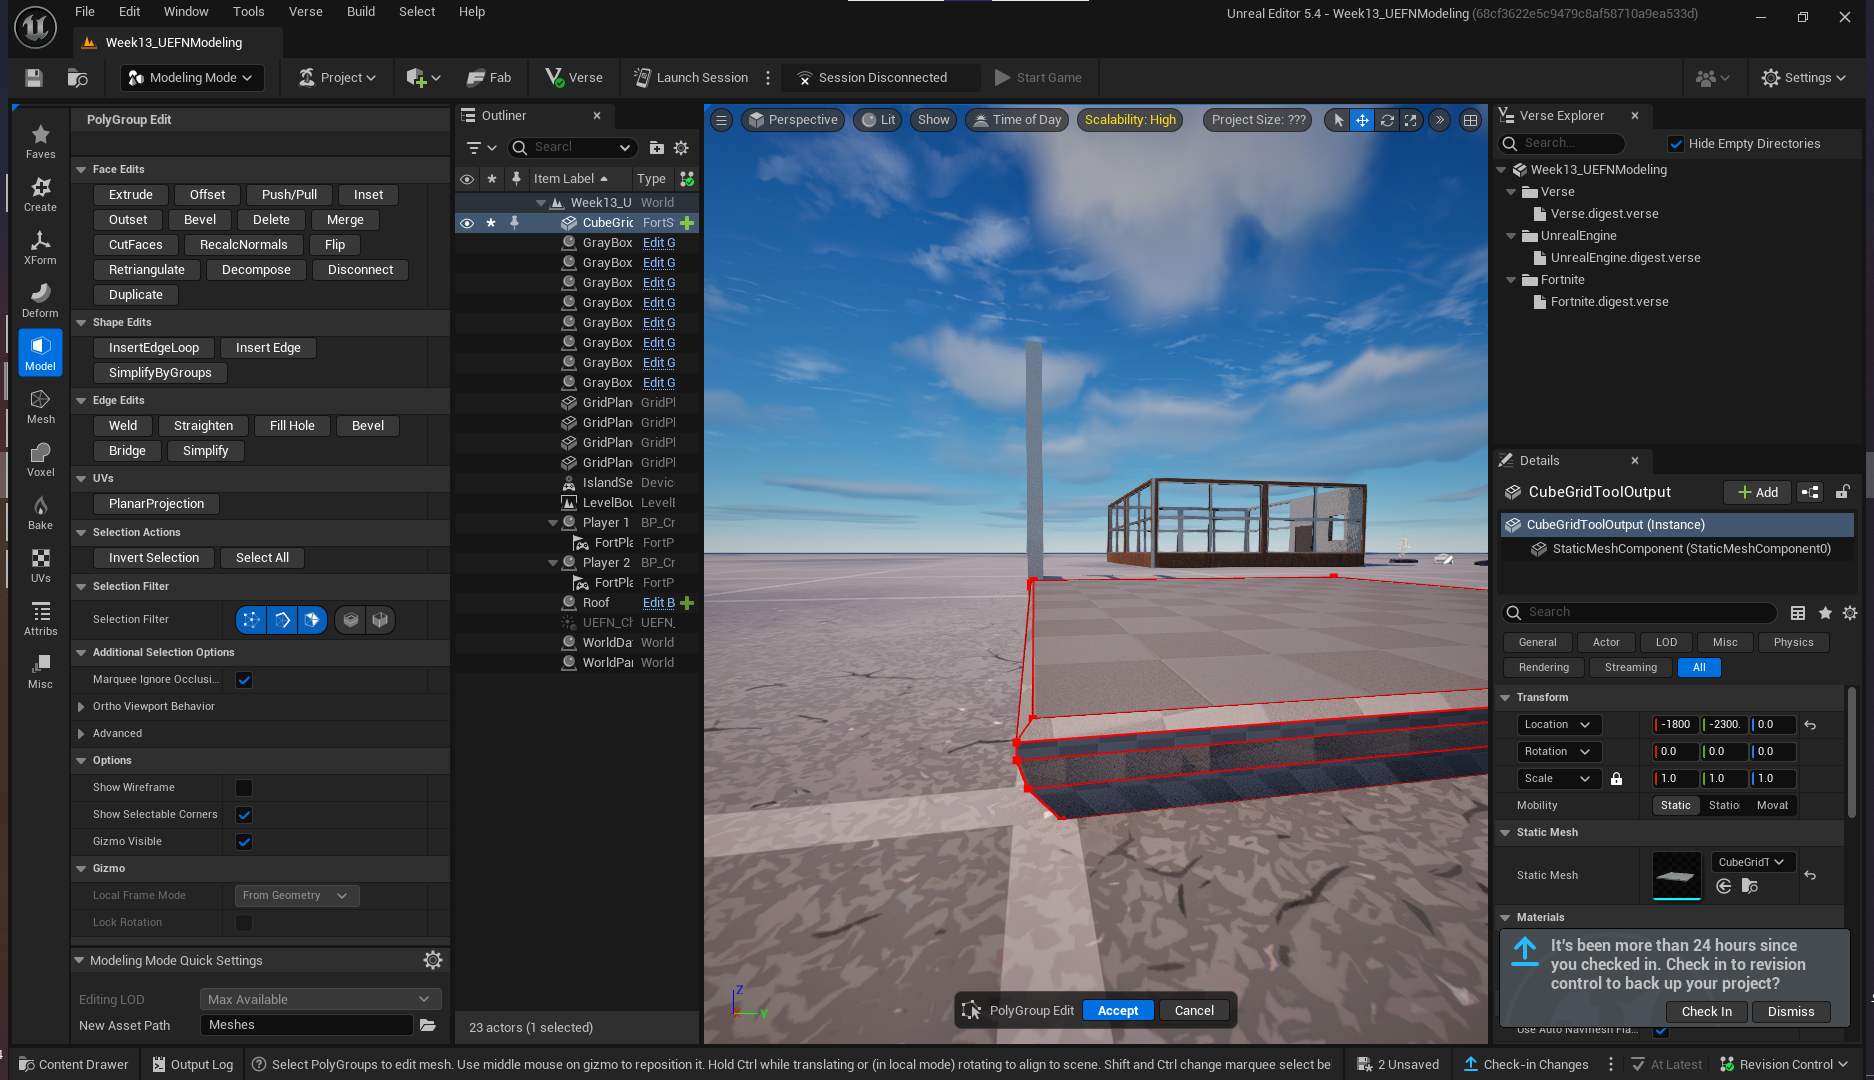The width and height of the screenshot is (1874, 1080).
Task: Open the Create tool palette
Action: [x=40, y=194]
